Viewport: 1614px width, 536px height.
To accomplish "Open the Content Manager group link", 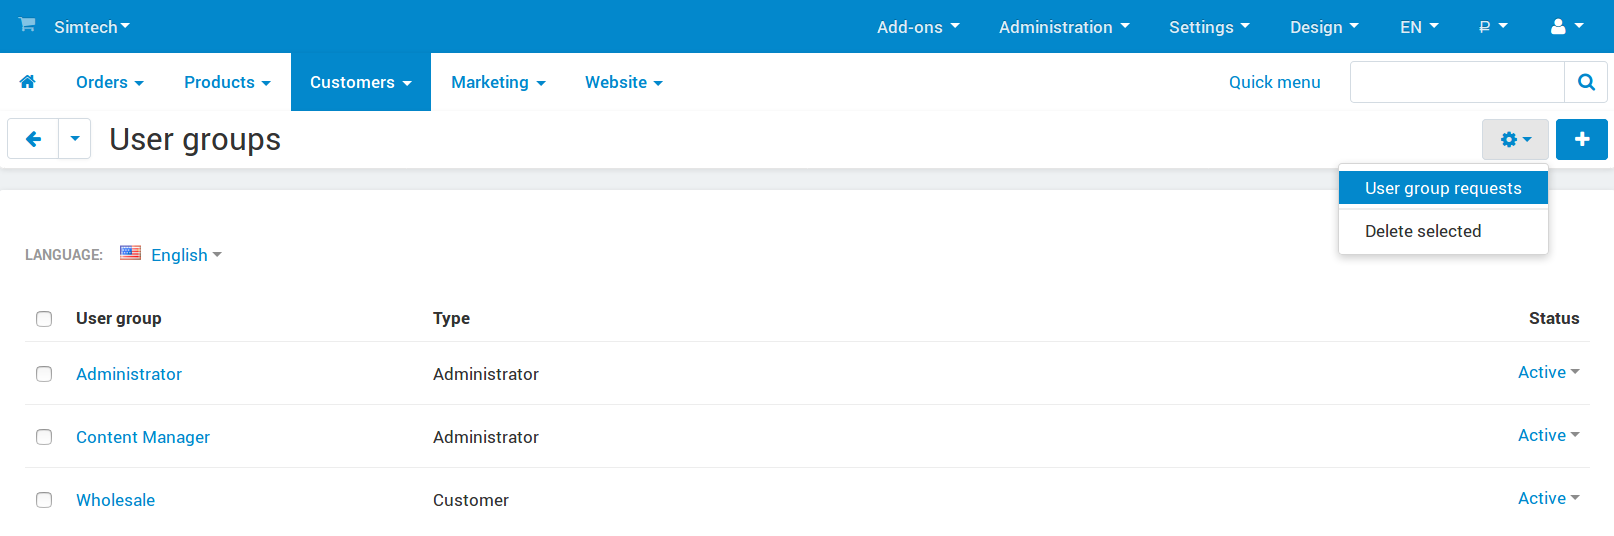I will (x=143, y=437).
